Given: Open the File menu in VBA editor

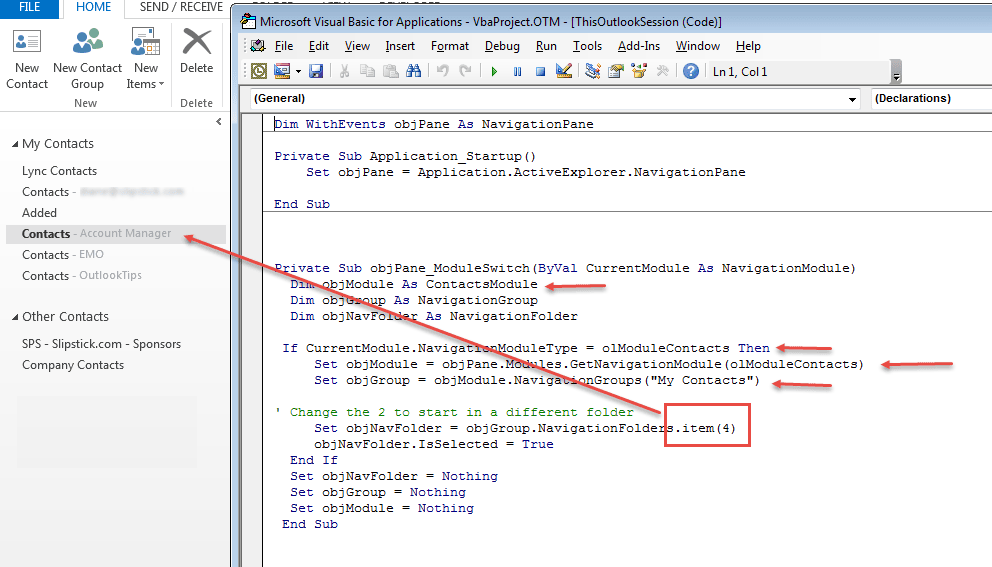Looking at the screenshot, I should [284, 46].
